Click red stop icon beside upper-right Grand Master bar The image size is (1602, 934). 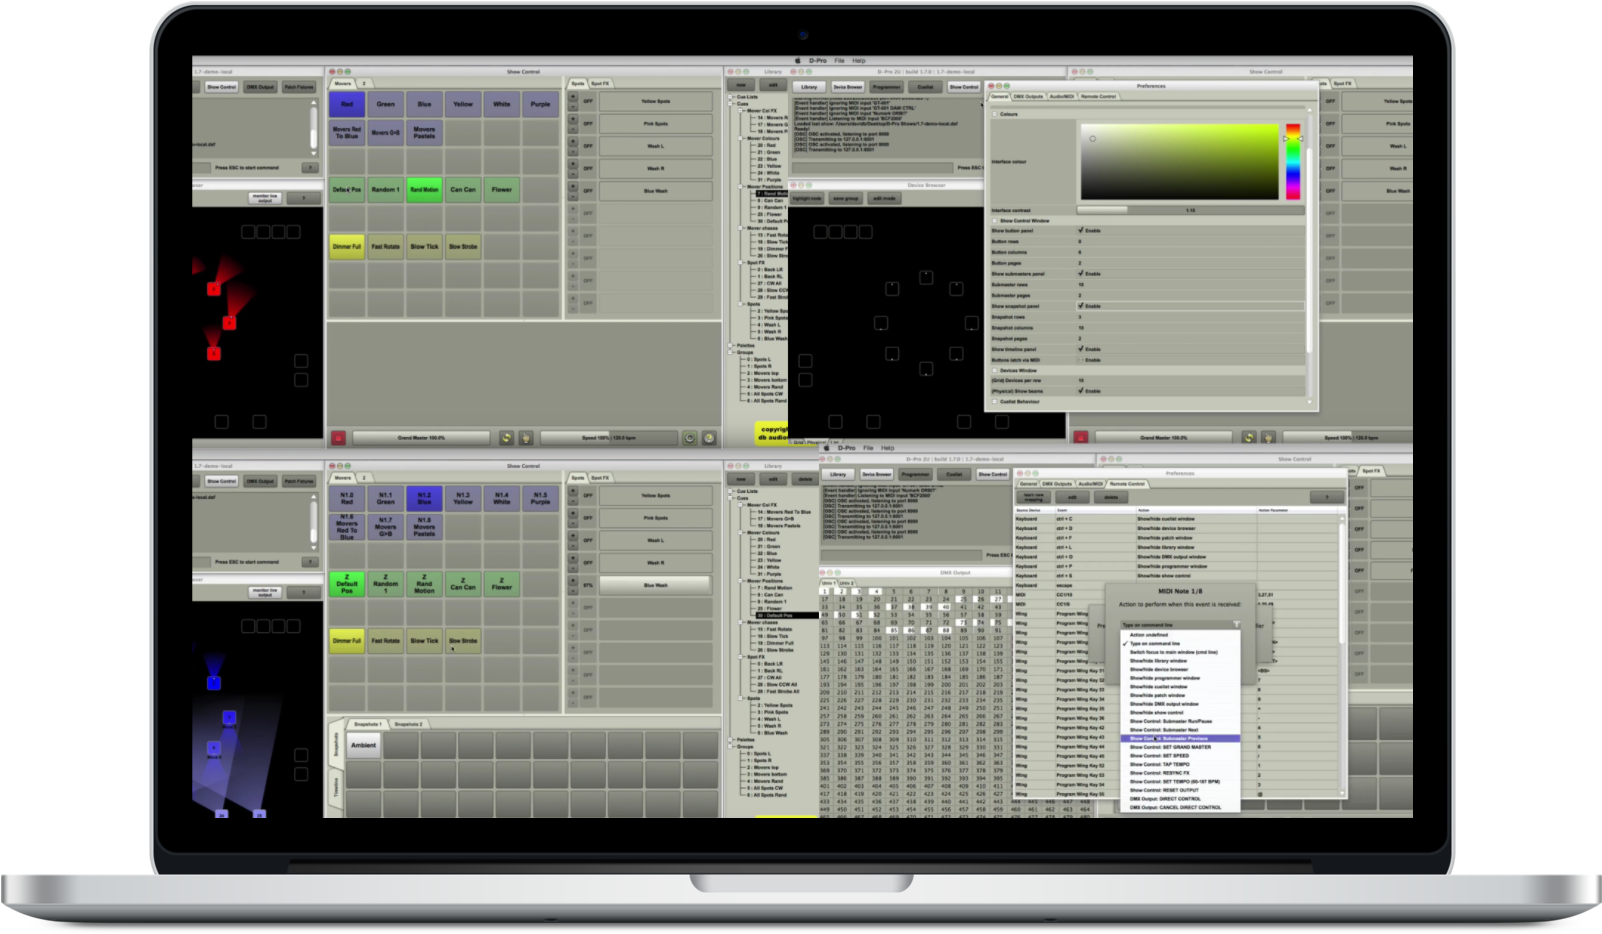pyautogui.click(x=1081, y=437)
